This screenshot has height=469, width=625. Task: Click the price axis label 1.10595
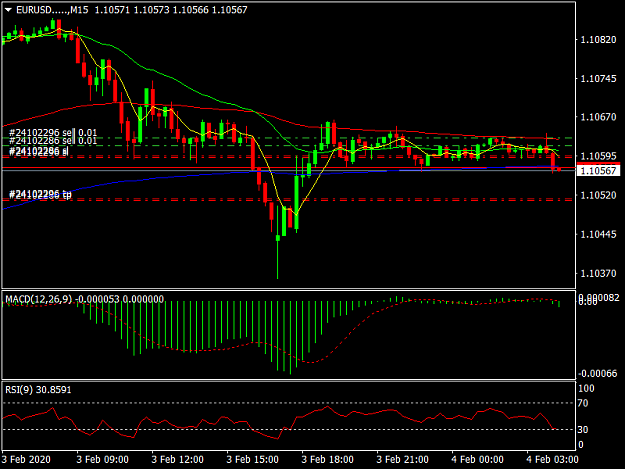point(598,156)
